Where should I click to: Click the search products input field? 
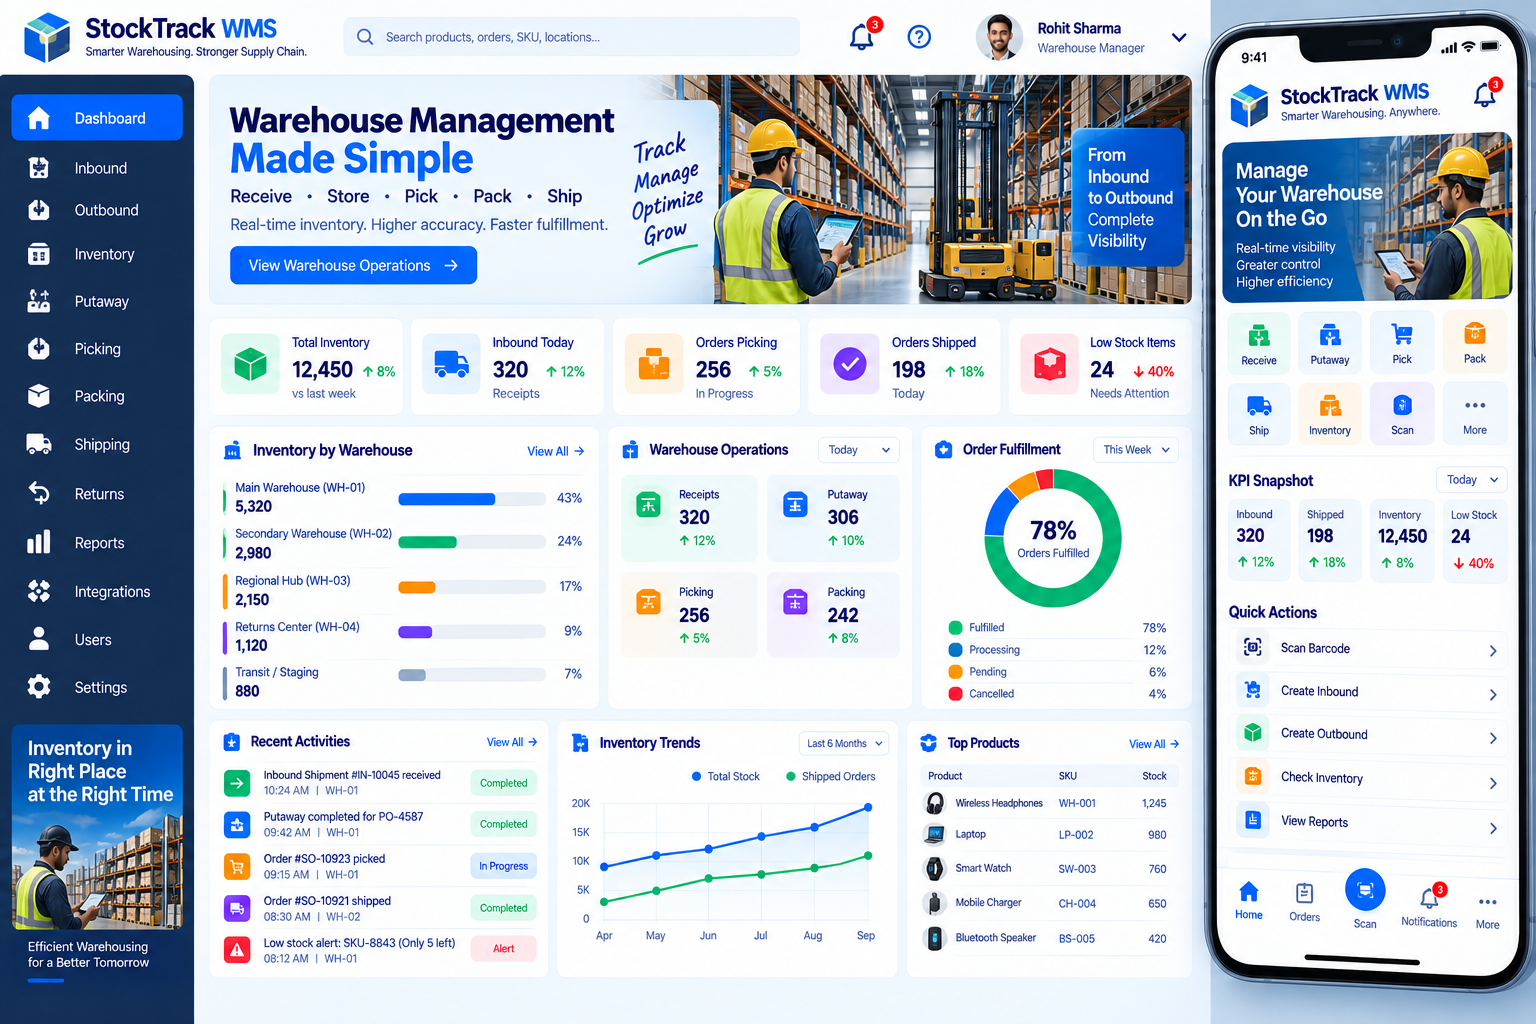[x=571, y=37]
